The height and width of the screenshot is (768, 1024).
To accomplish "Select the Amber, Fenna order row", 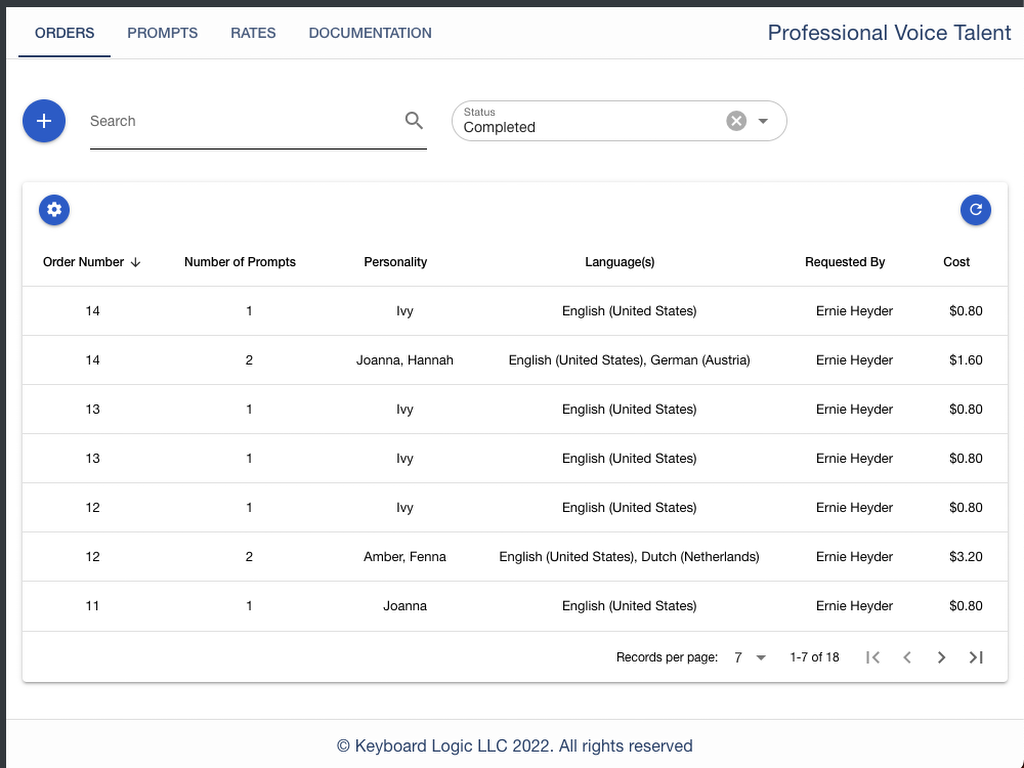I will pyautogui.click(x=515, y=556).
